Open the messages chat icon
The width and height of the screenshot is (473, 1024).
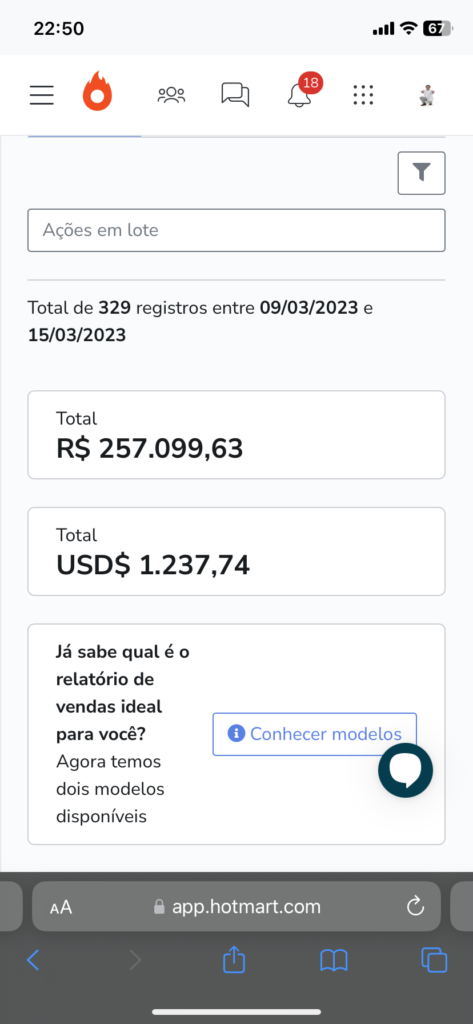pos(235,95)
